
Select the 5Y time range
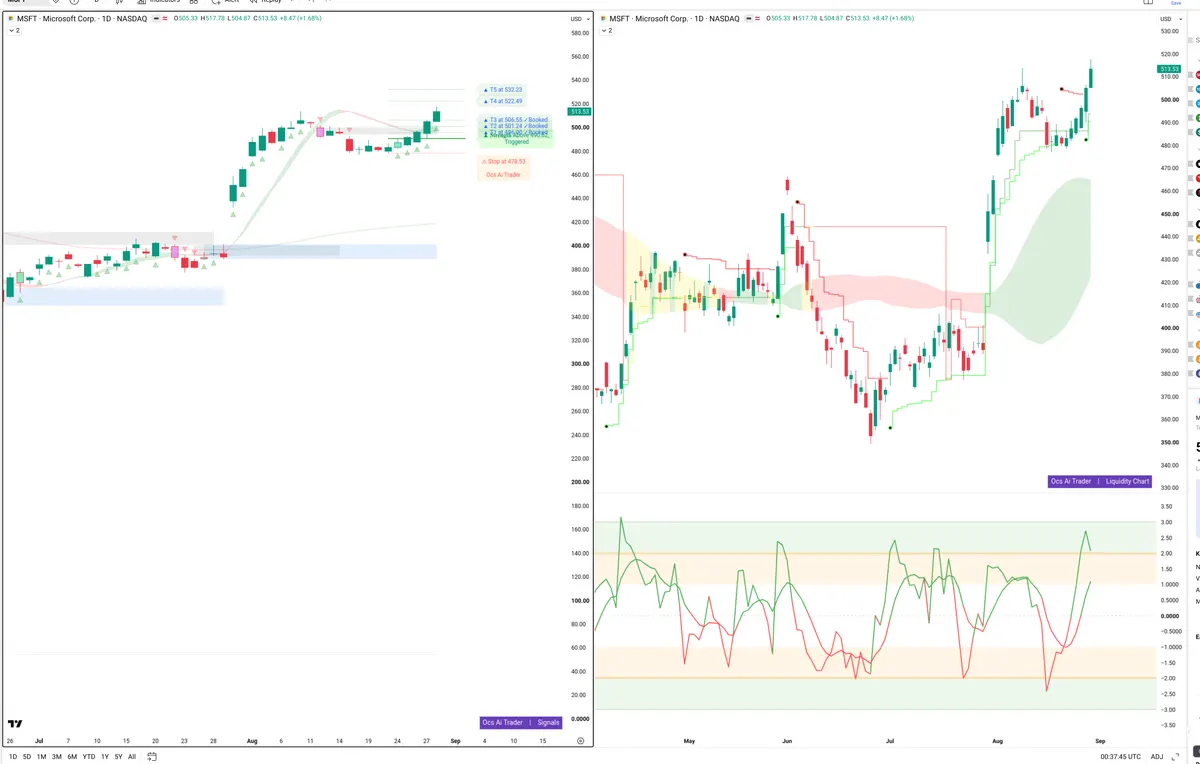pos(118,757)
